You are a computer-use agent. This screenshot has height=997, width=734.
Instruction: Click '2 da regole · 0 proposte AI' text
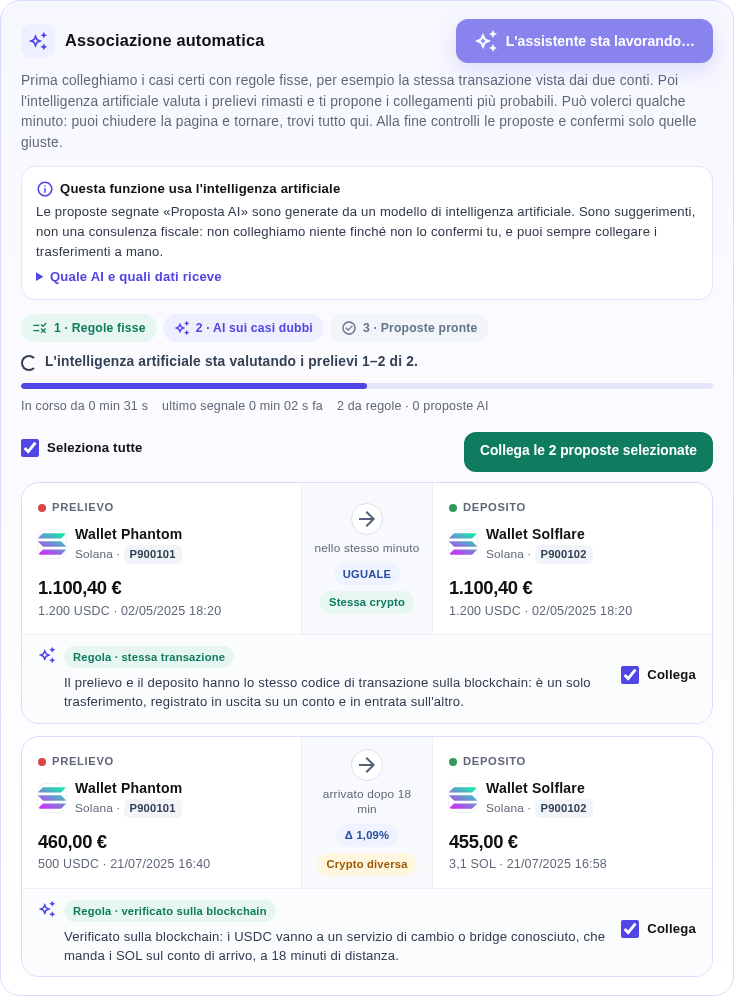[x=413, y=406]
